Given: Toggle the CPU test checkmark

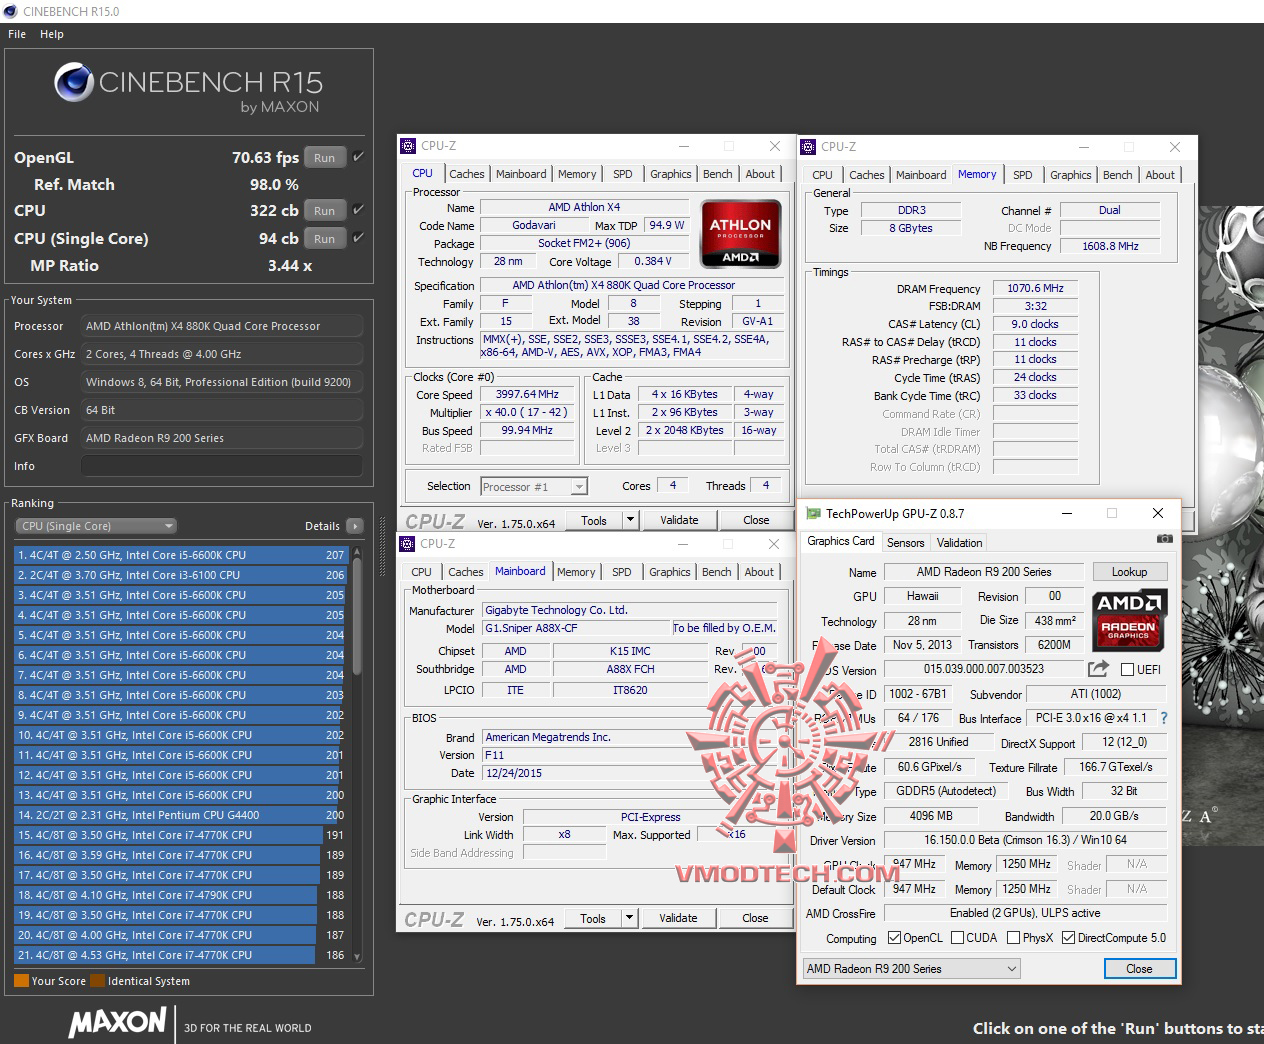Looking at the screenshot, I should (358, 210).
